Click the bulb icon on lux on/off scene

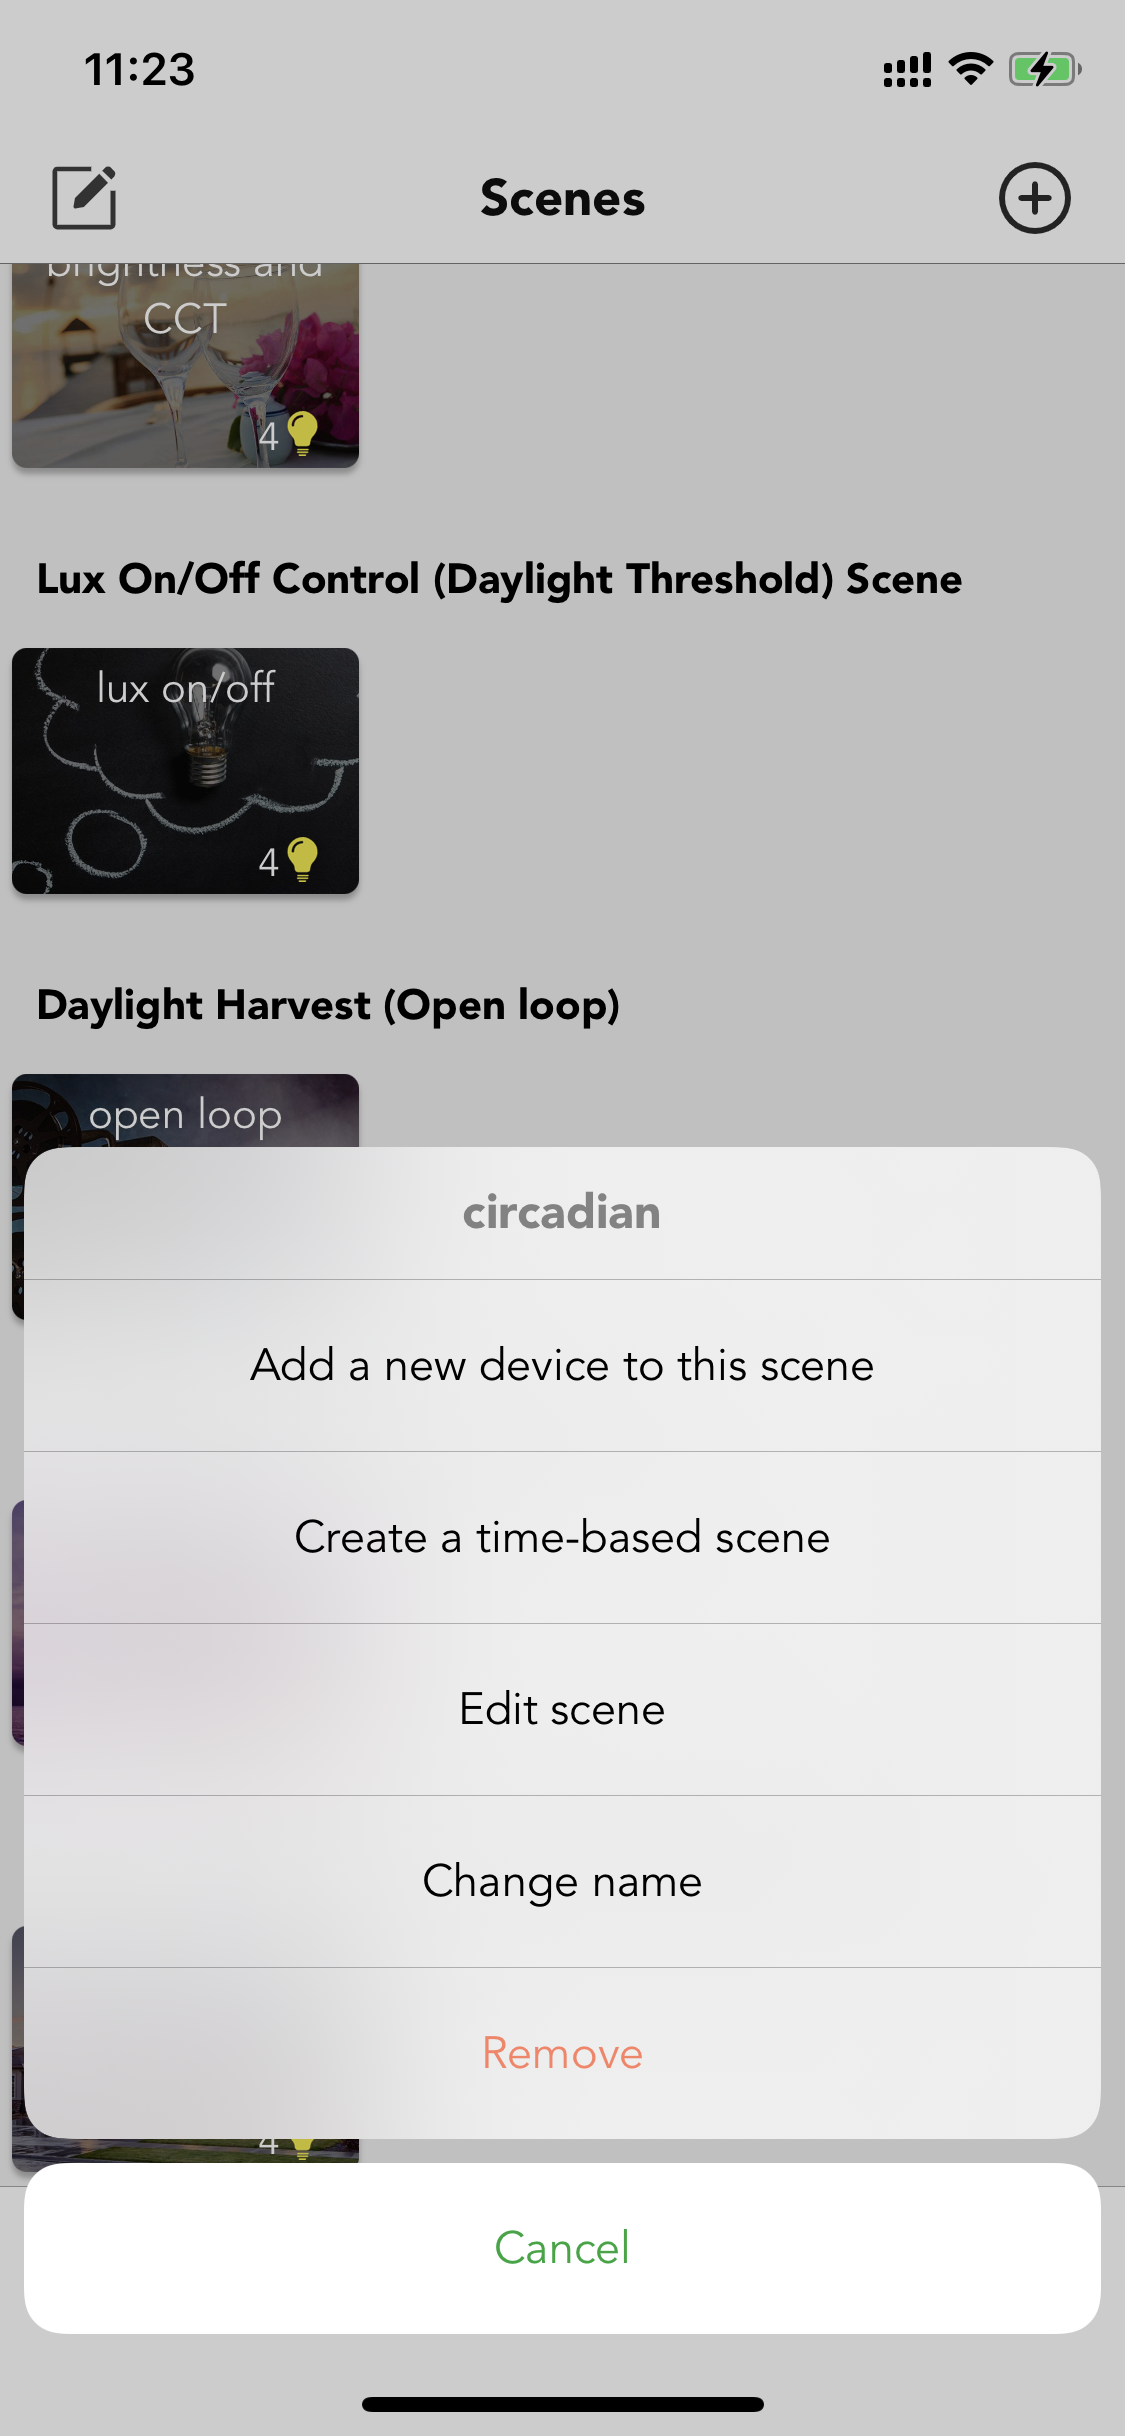pyautogui.click(x=302, y=860)
